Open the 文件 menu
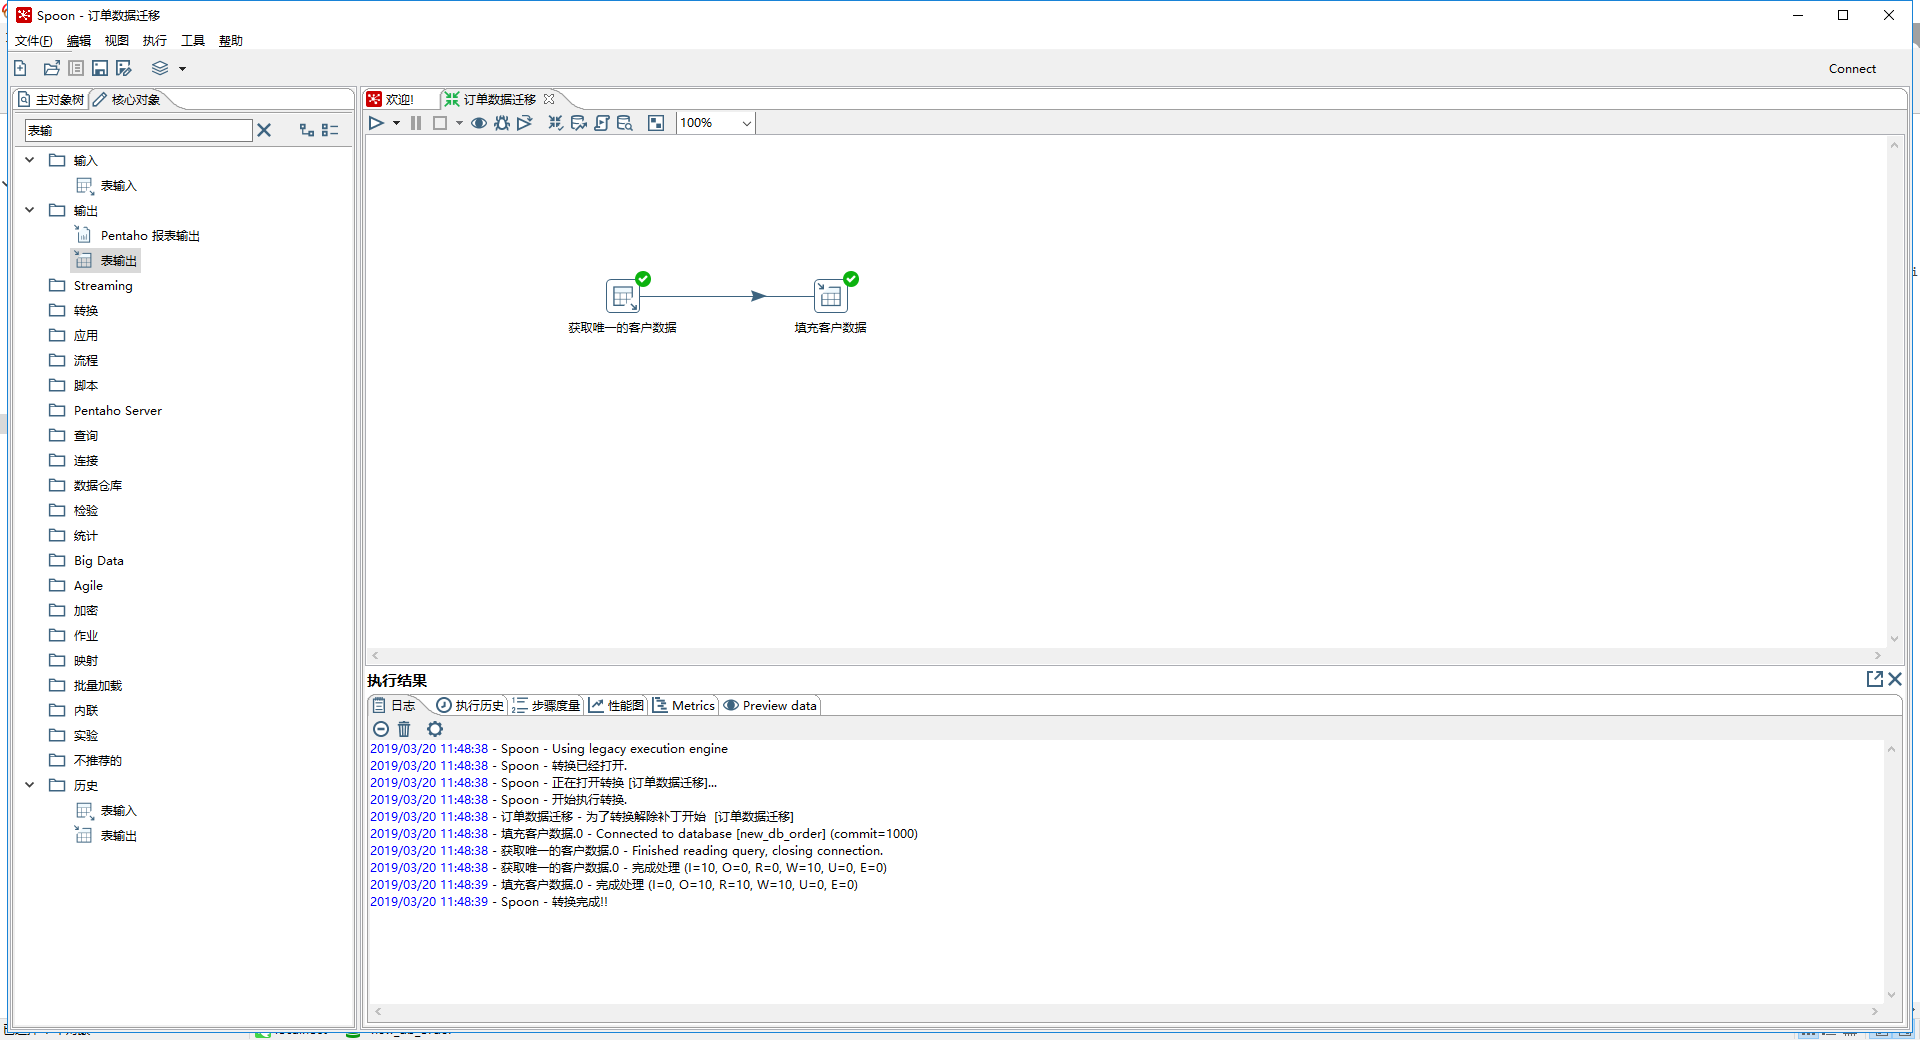 click(x=33, y=41)
